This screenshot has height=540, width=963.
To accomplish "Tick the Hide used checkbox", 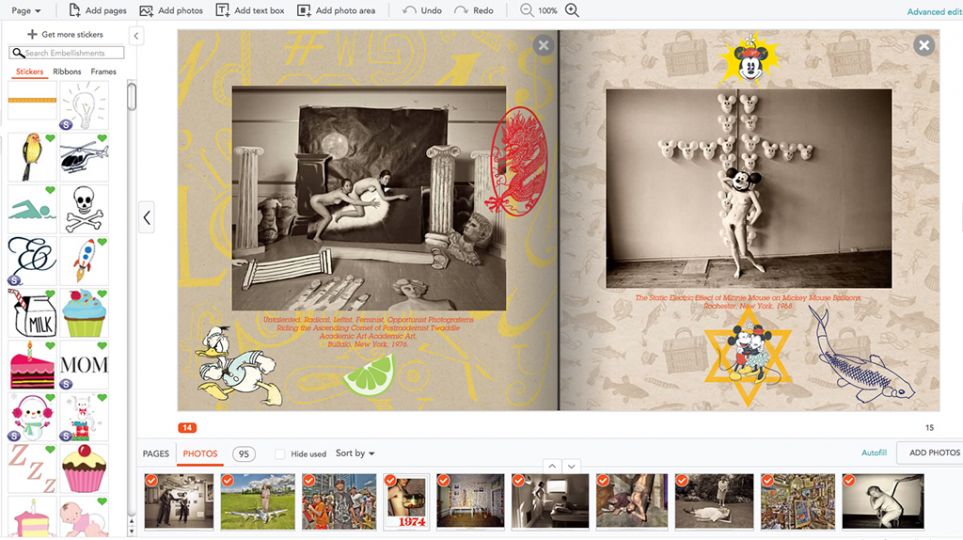I will 280,454.
